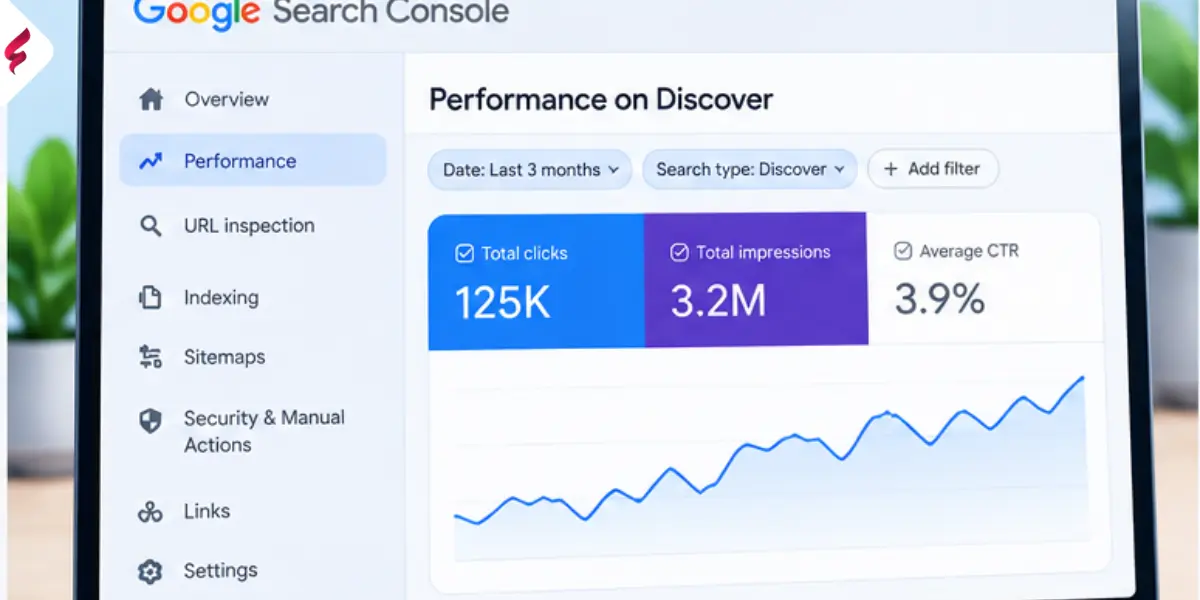Toggle the Total clicks checkbox
Viewport: 1200px width, 600px height.
[464, 253]
